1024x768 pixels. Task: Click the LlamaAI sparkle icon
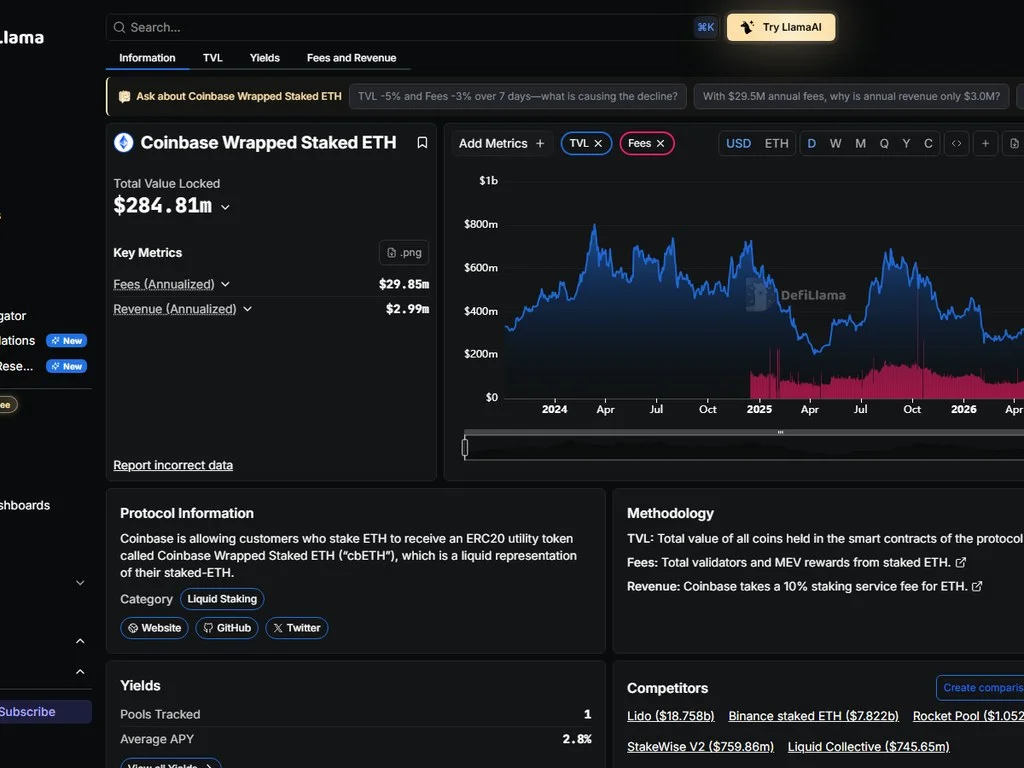click(747, 27)
